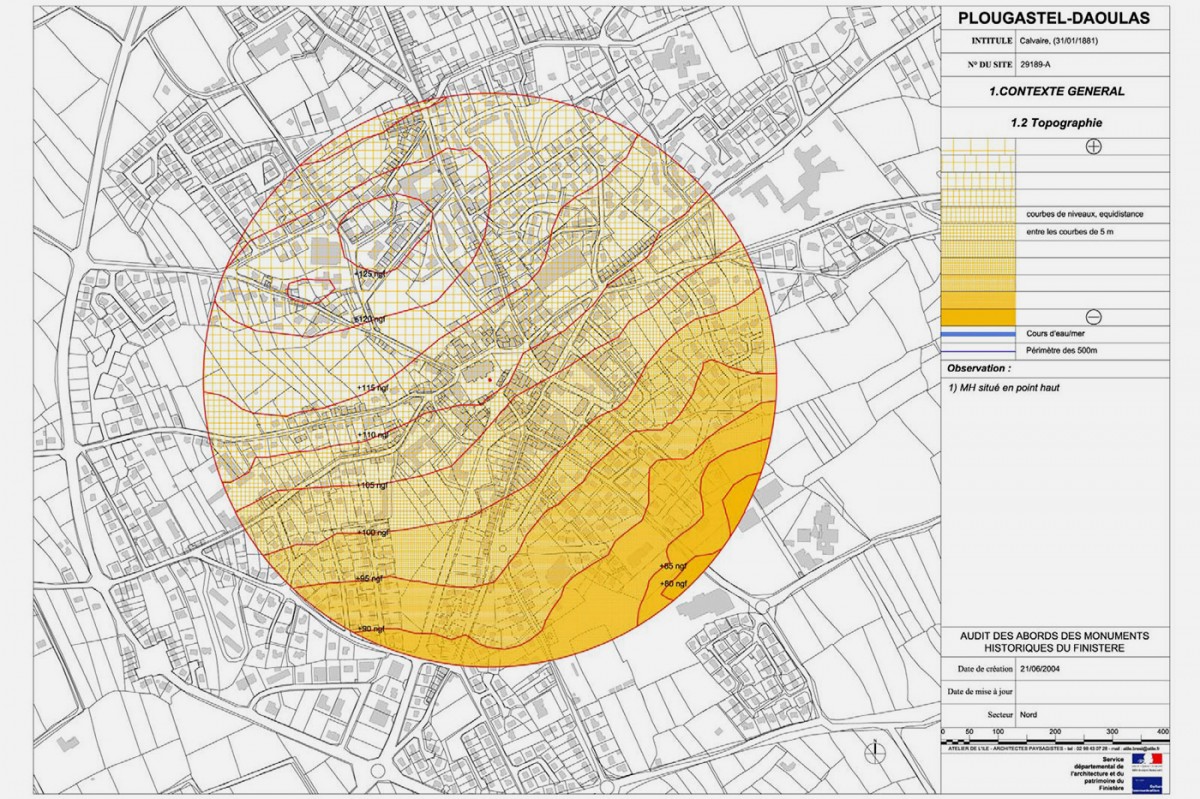This screenshot has width=1200, height=799.
Task: Click the small red monument marker at map center
Action: (x=489, y=380)
